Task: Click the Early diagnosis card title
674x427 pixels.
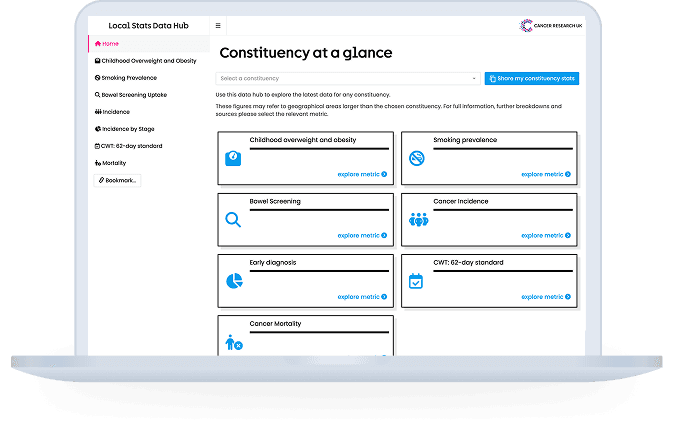Action: 273,262
